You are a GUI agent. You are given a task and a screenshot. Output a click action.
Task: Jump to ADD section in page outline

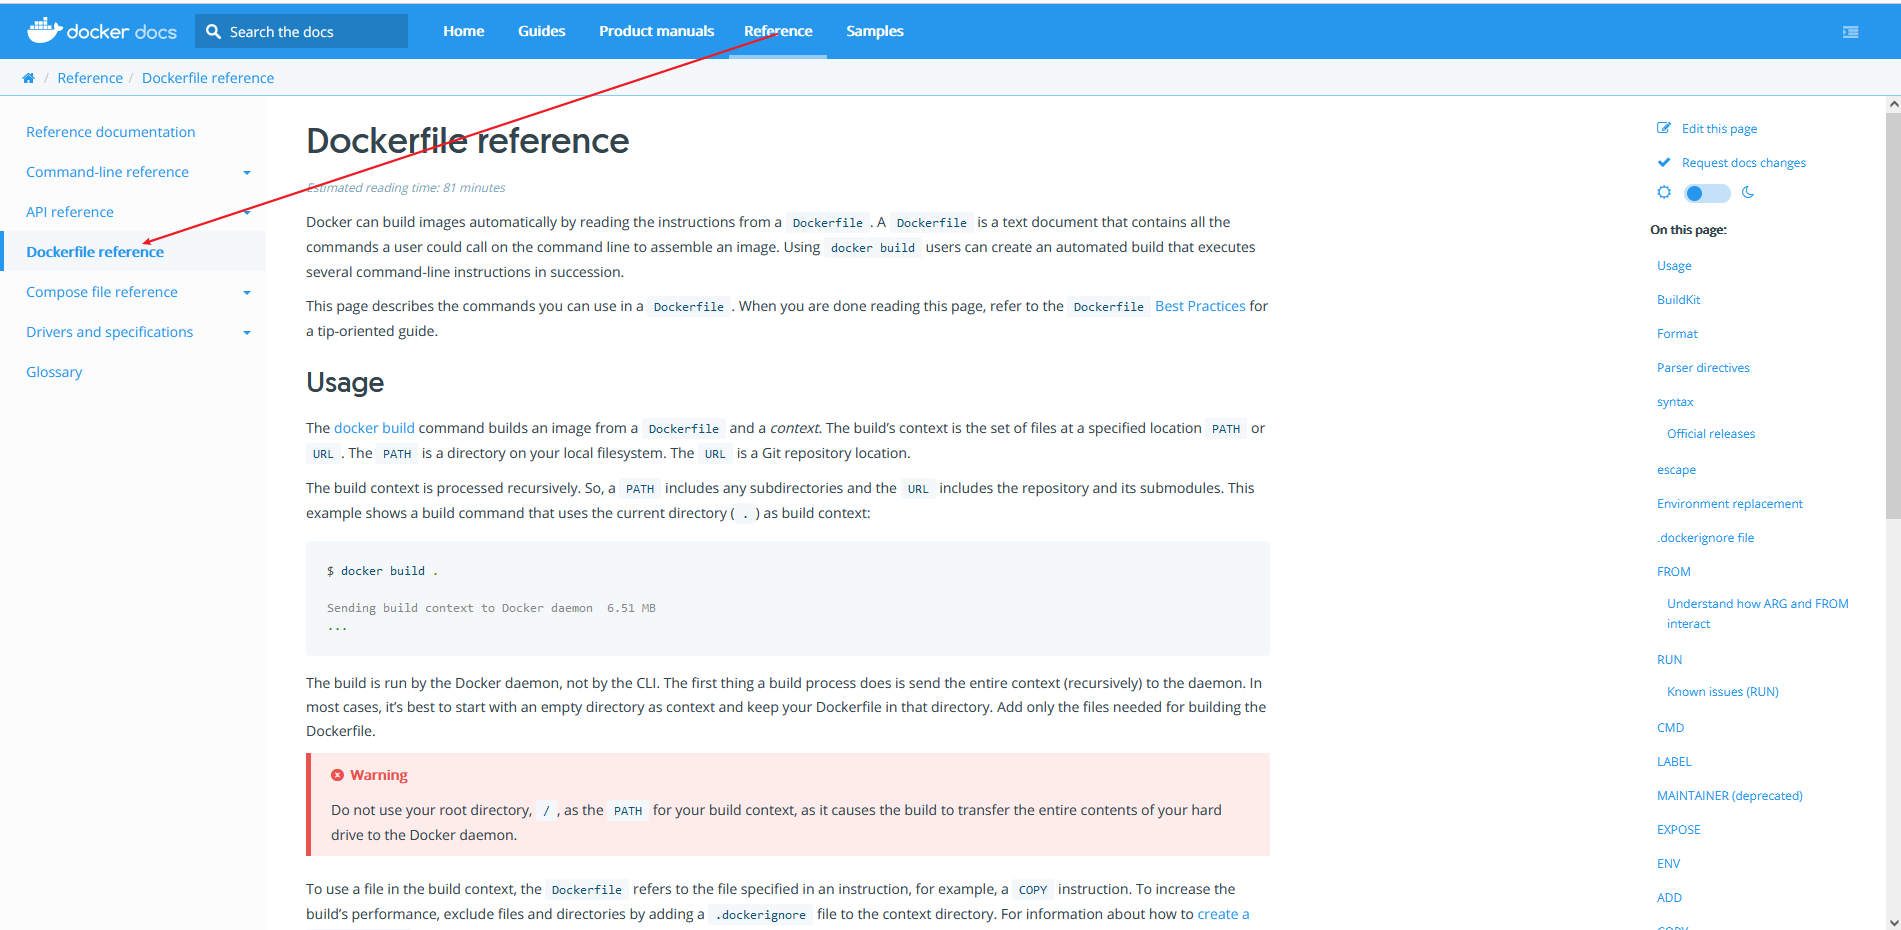click(x=1669, y=898)
